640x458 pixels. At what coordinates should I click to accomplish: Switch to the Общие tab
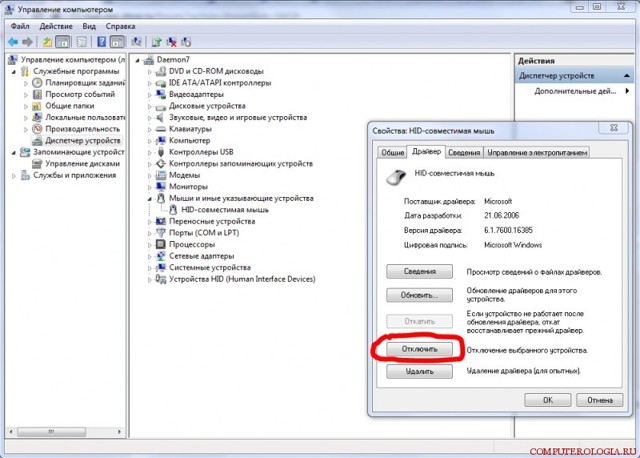392,152
